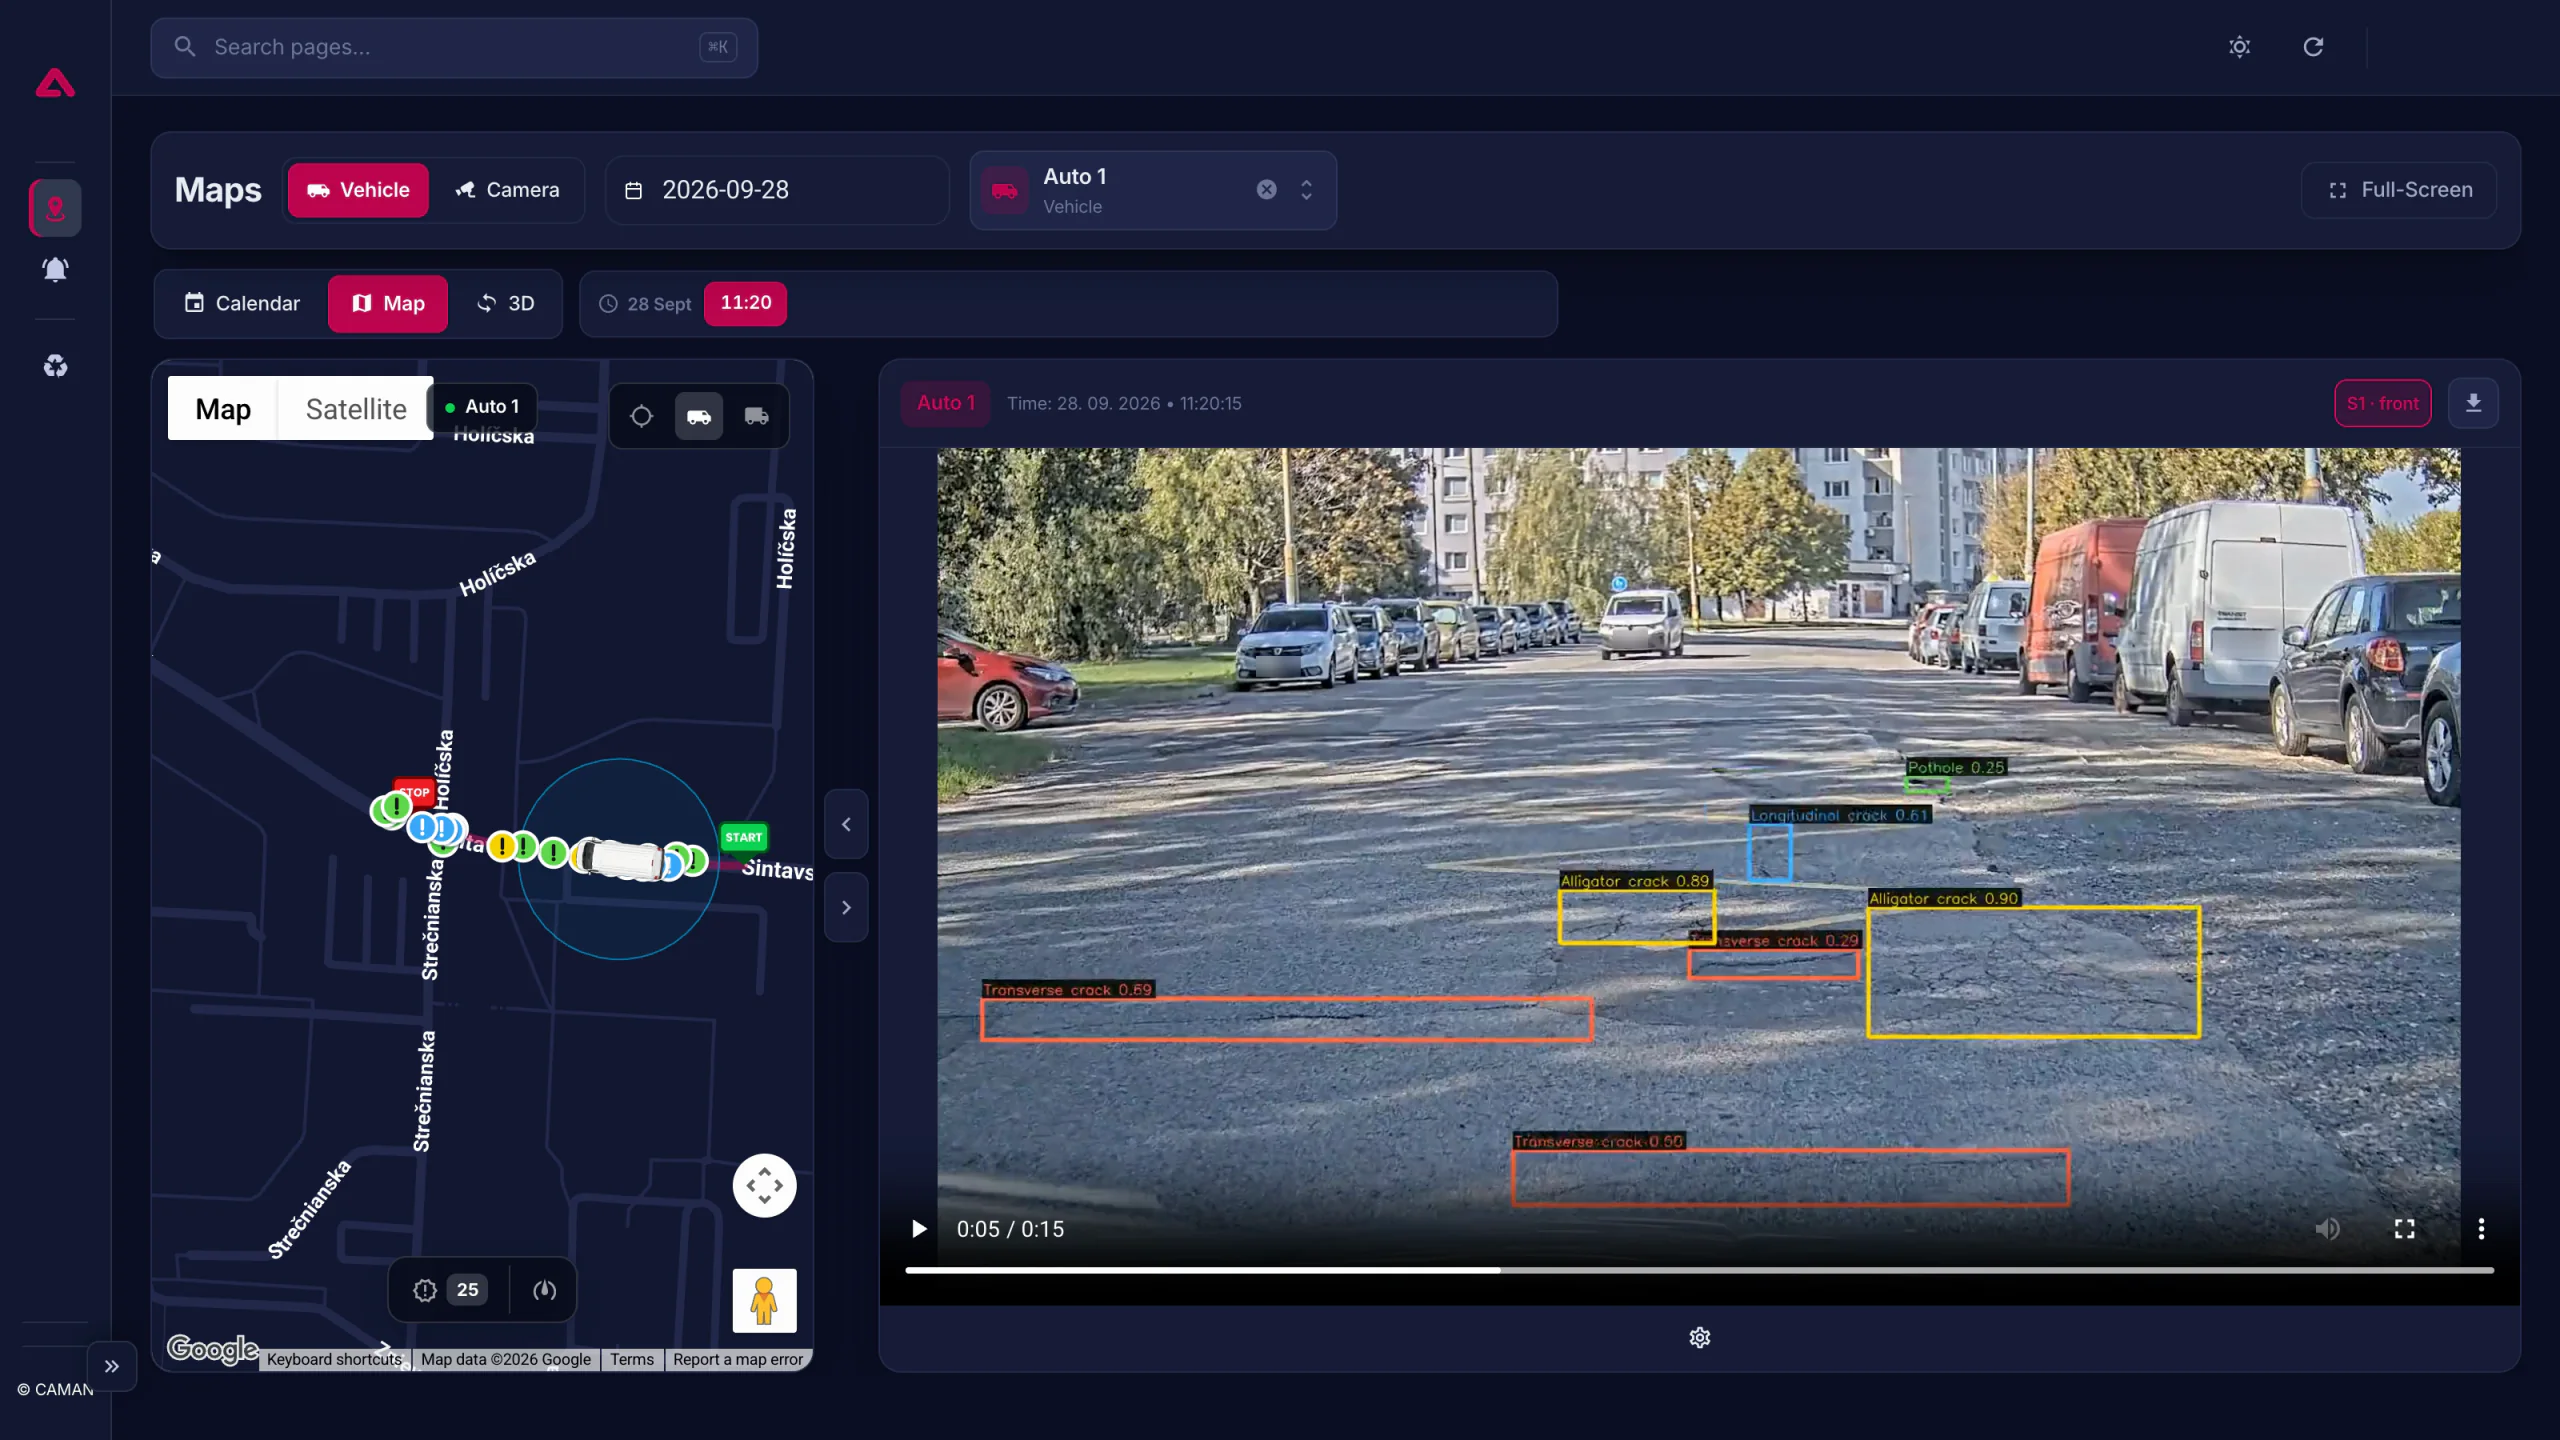This screenshot has height=1440, width=2560.
Task: Choose the Map view on the map
Action: (223, 409)
